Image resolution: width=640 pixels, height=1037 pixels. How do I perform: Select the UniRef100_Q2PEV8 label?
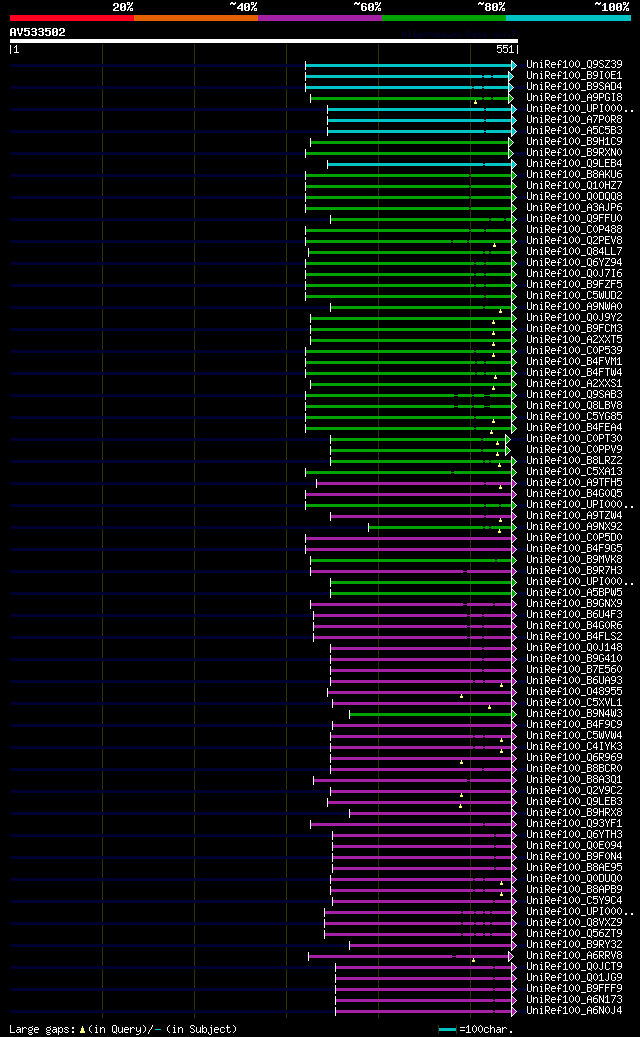coord(574,241)
